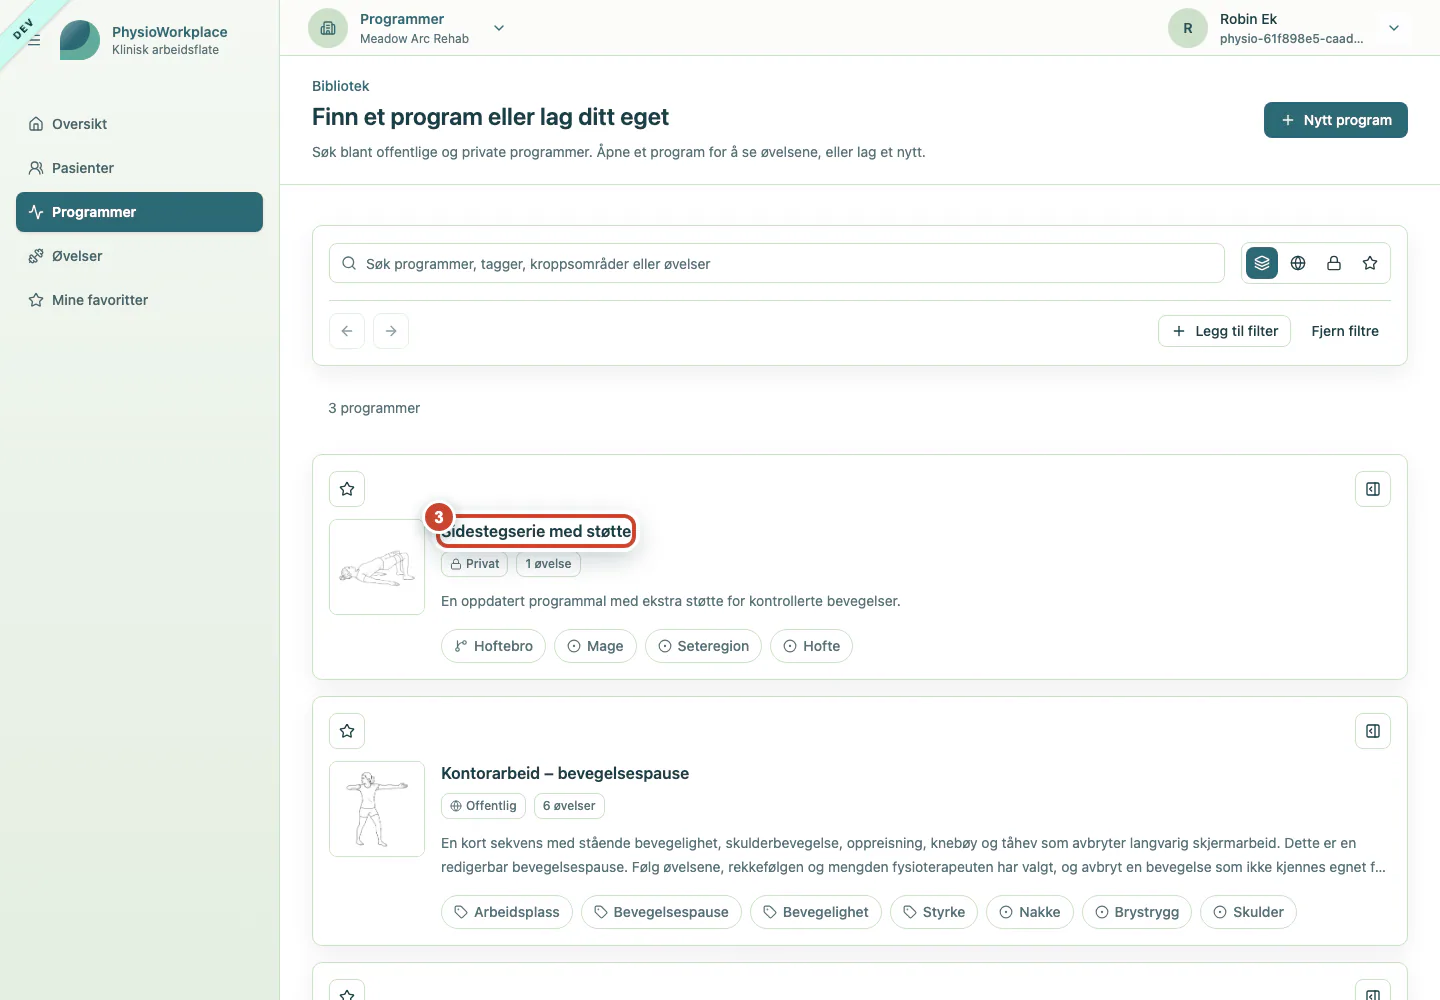Open Oversikt in the sidebar
The width and height of the screenshot is (1440, 1000).
(139, 124)
